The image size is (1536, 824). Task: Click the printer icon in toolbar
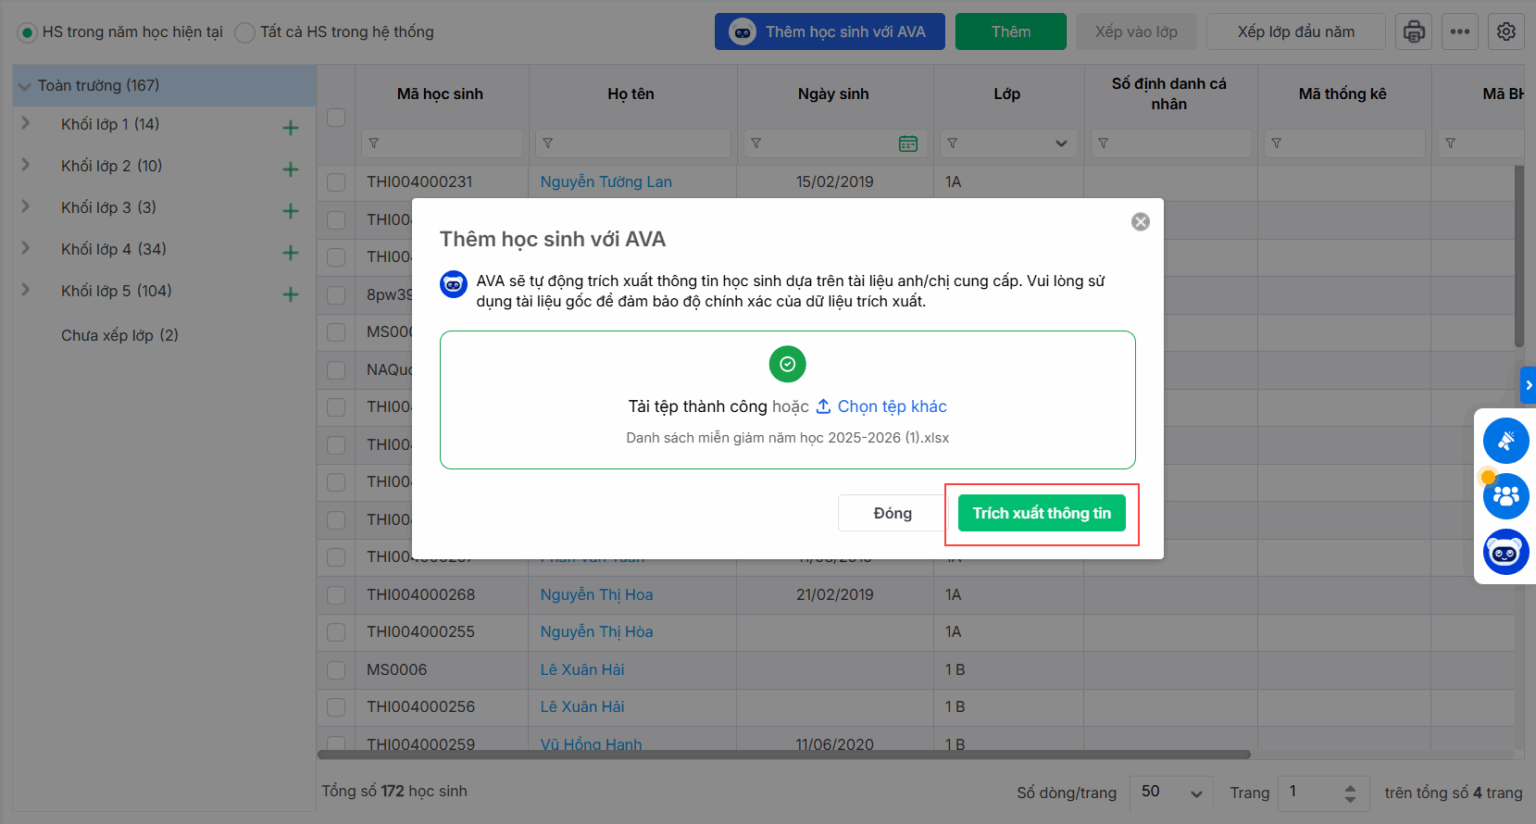1413,32
